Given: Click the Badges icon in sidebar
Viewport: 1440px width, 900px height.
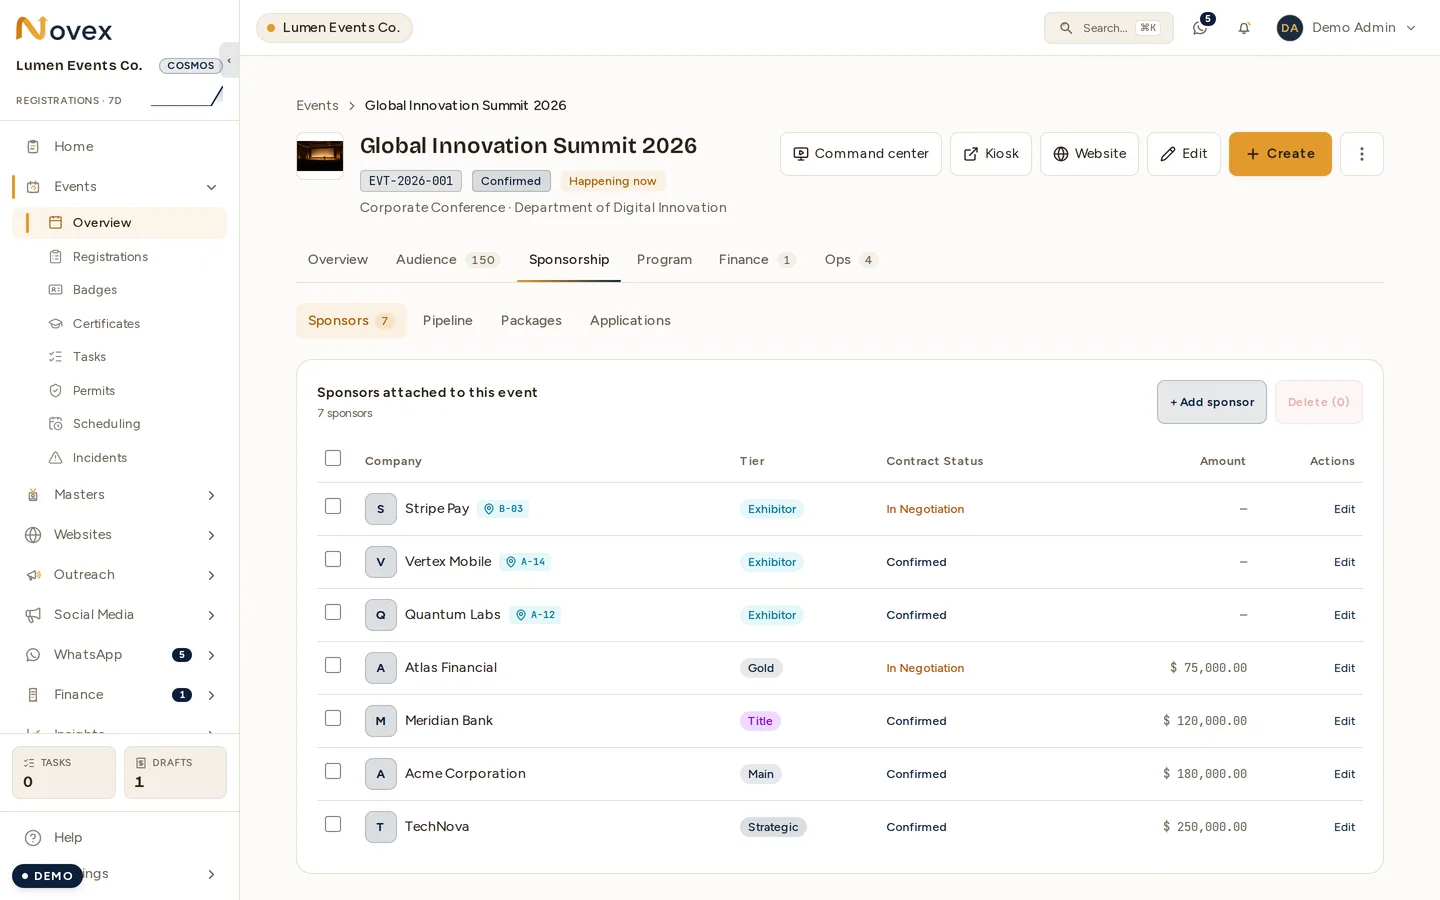Looking at the screenshot, I should point(56,290).
